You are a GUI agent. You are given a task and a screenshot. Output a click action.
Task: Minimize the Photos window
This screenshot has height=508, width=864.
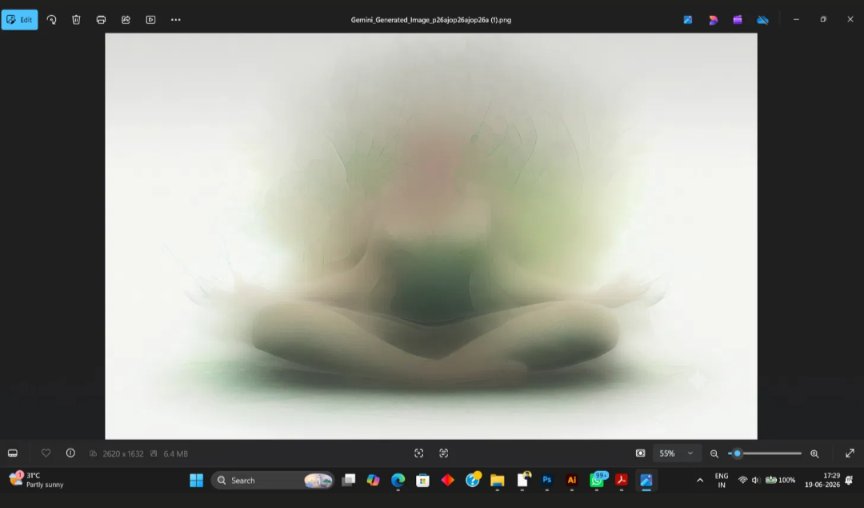(x=796, y=20)
